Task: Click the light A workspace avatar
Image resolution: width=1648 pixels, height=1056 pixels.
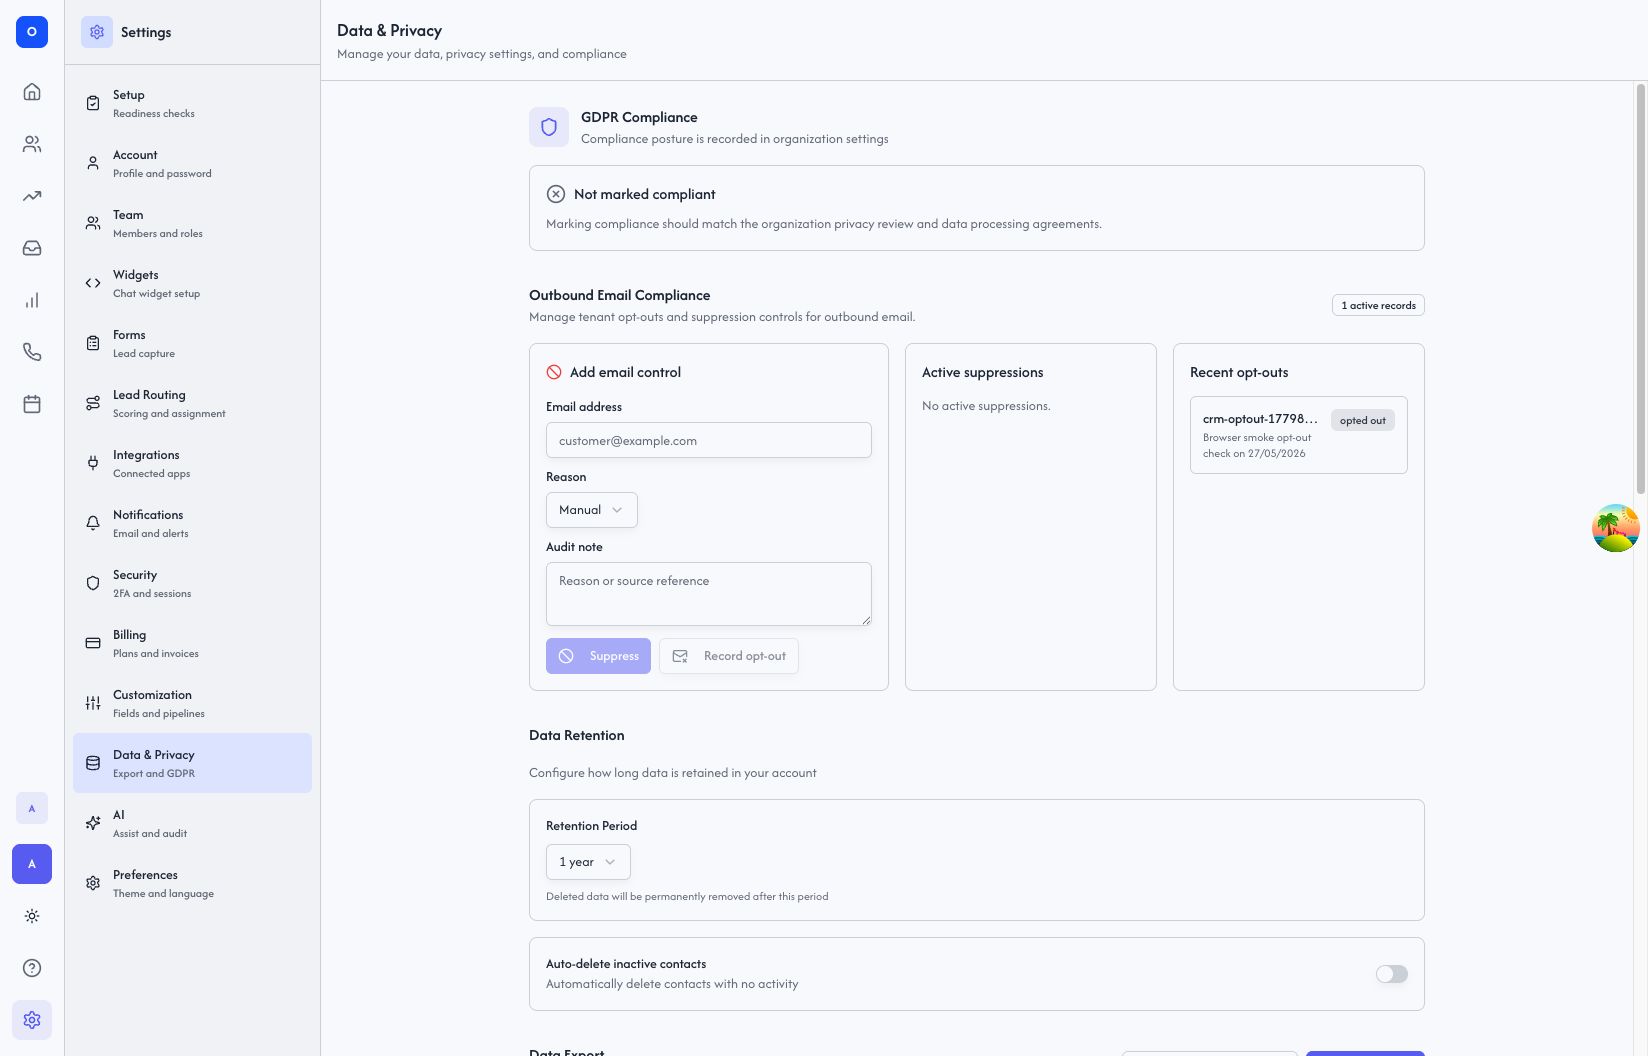Action: 32,808
